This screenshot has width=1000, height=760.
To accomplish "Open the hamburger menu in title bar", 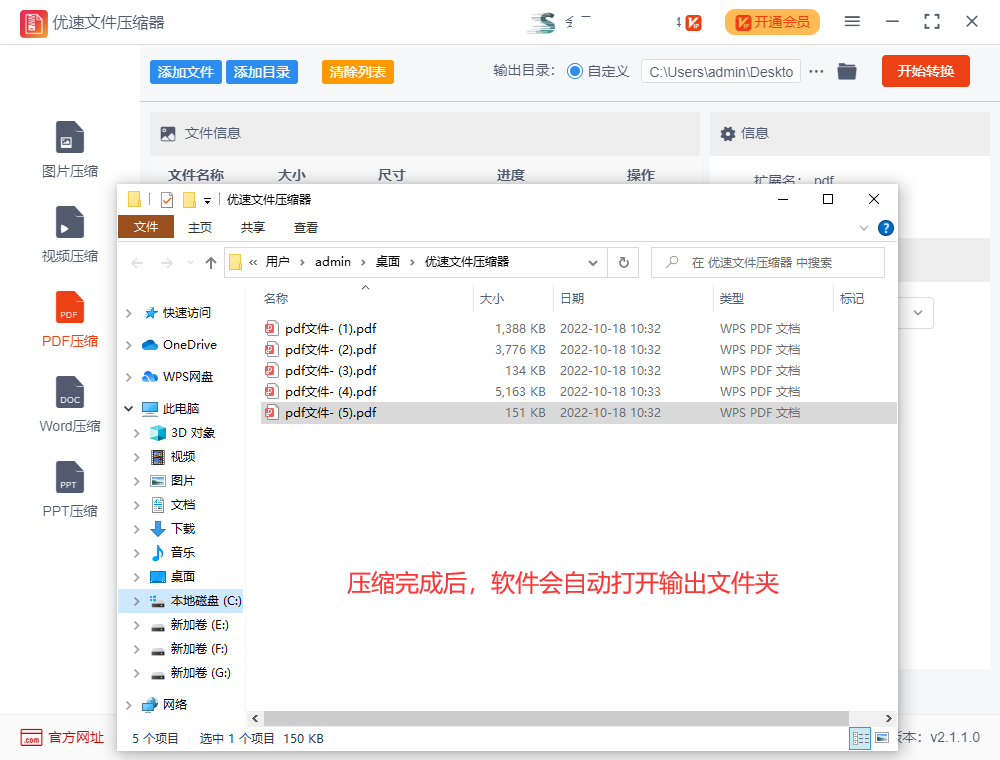I will click(x=852, y=22).
